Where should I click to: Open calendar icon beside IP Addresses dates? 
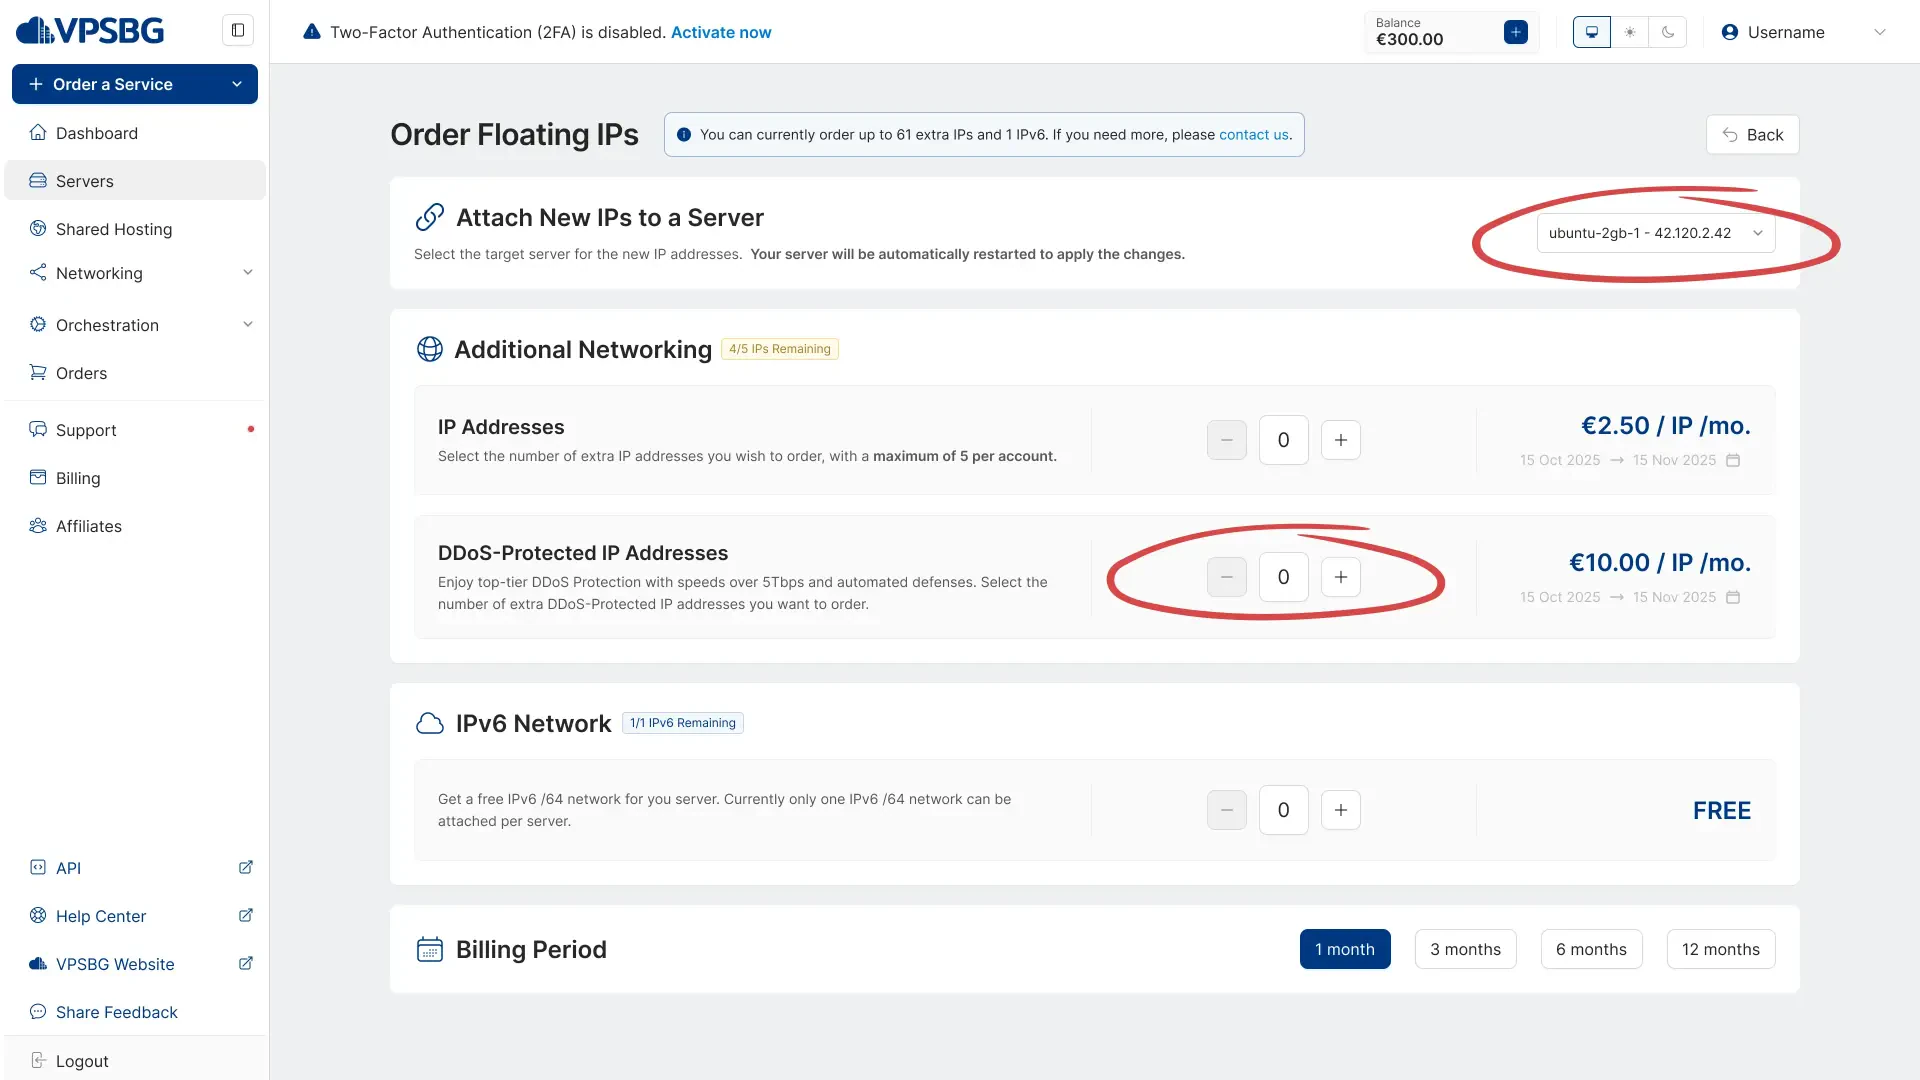point(1733,460)
